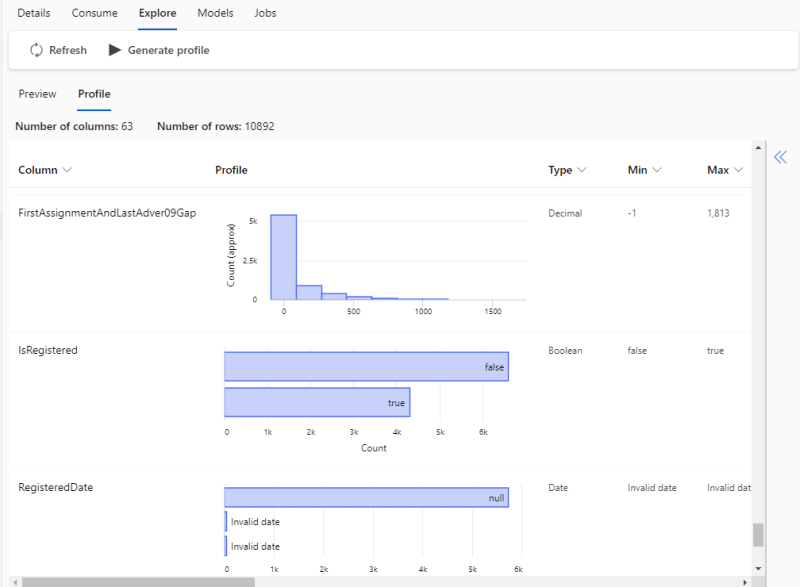Screen dimensions: 800x587
Task: Click horizontal scrollbar left arrow
Action: coord(16,582)
